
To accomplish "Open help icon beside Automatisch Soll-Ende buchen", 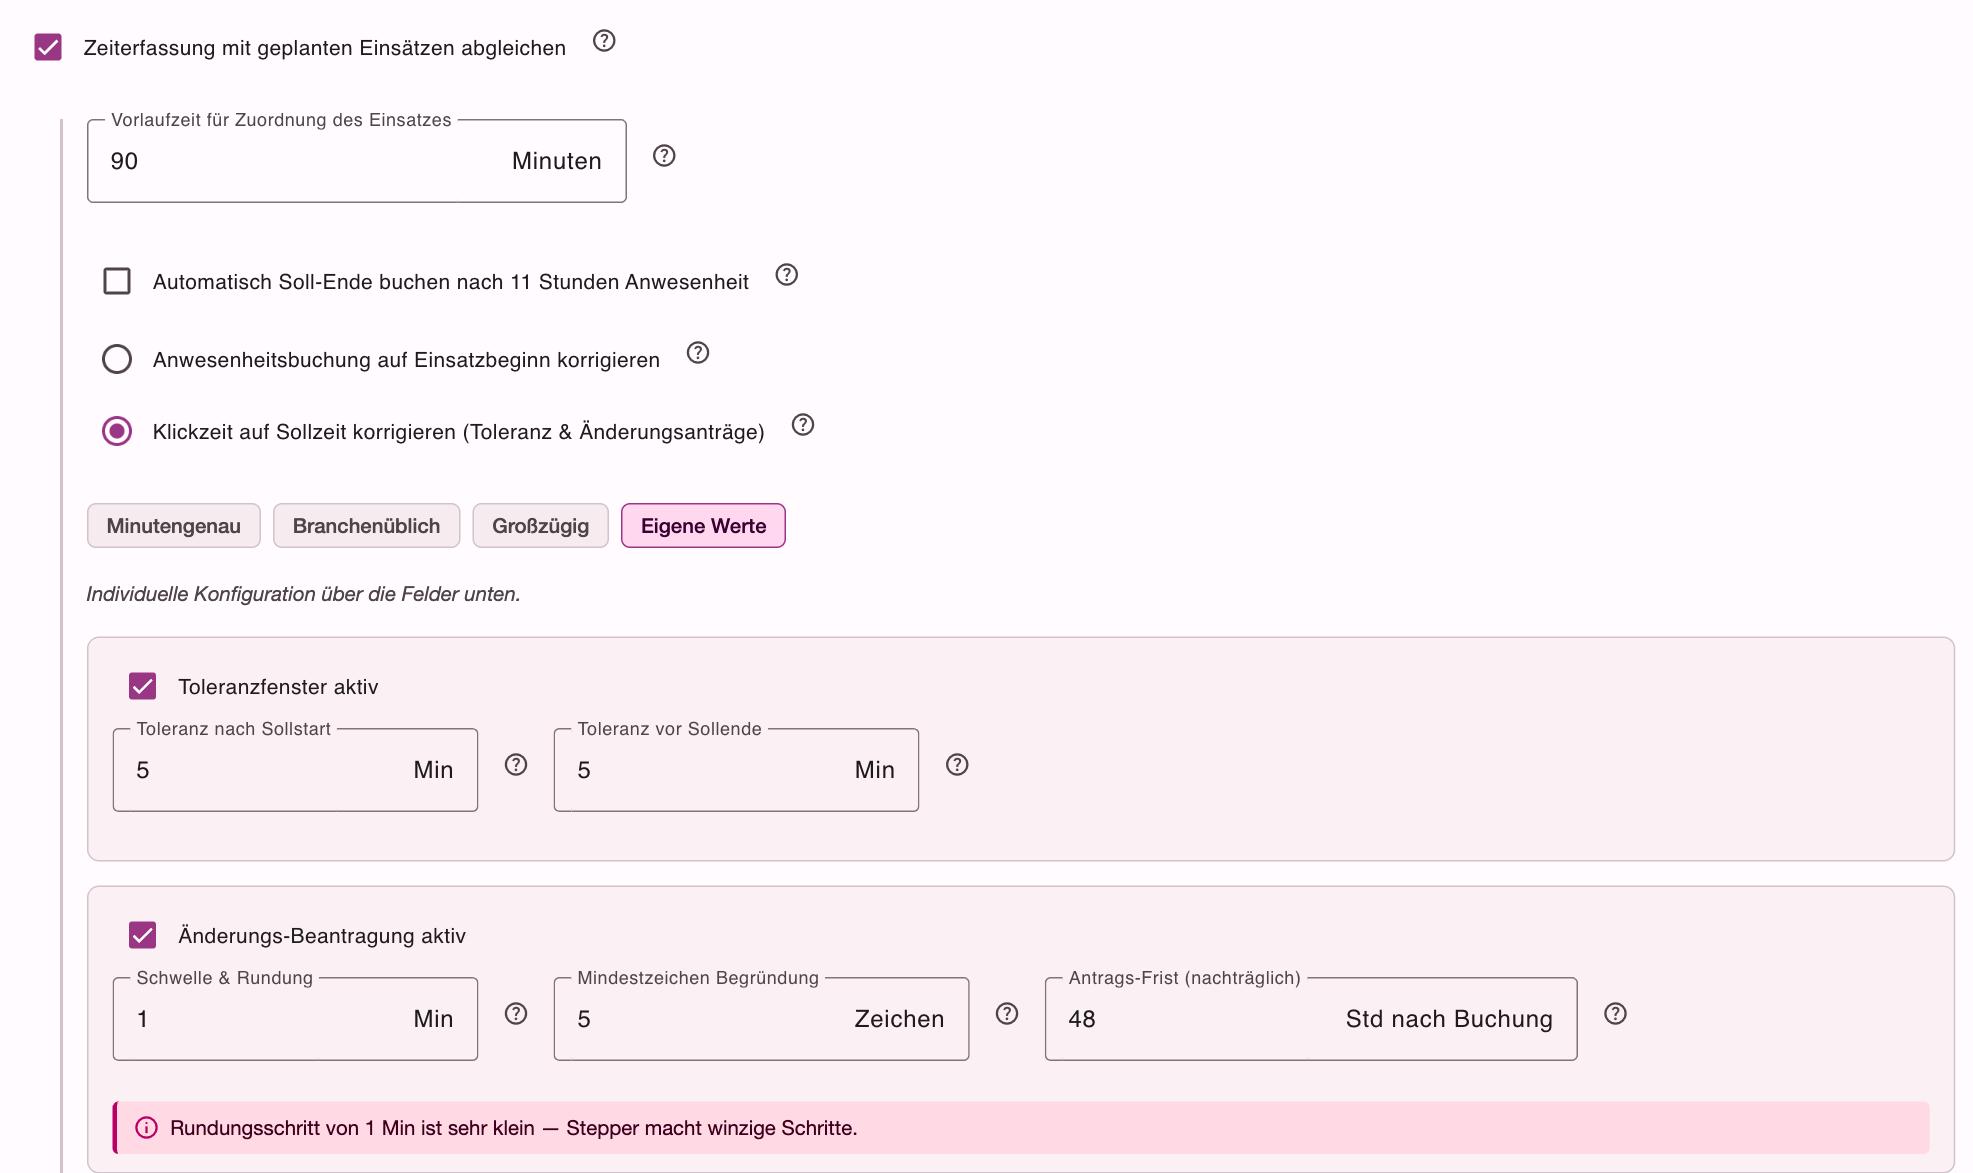I will pos(787,275).
